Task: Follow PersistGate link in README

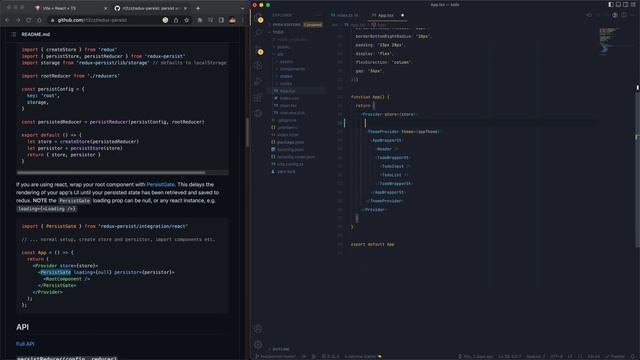Action: click(160, 184)
